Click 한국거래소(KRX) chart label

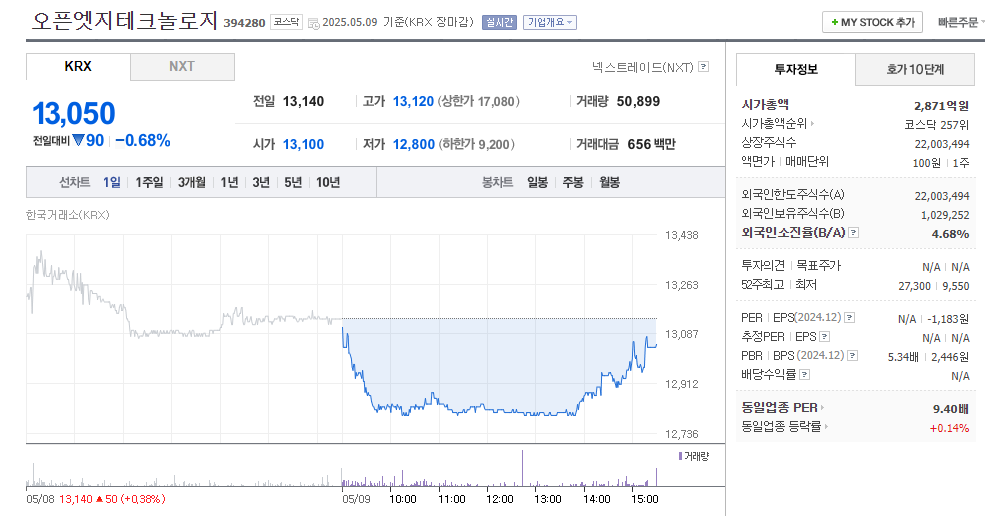pyautogui.click(x=68, y=215)
